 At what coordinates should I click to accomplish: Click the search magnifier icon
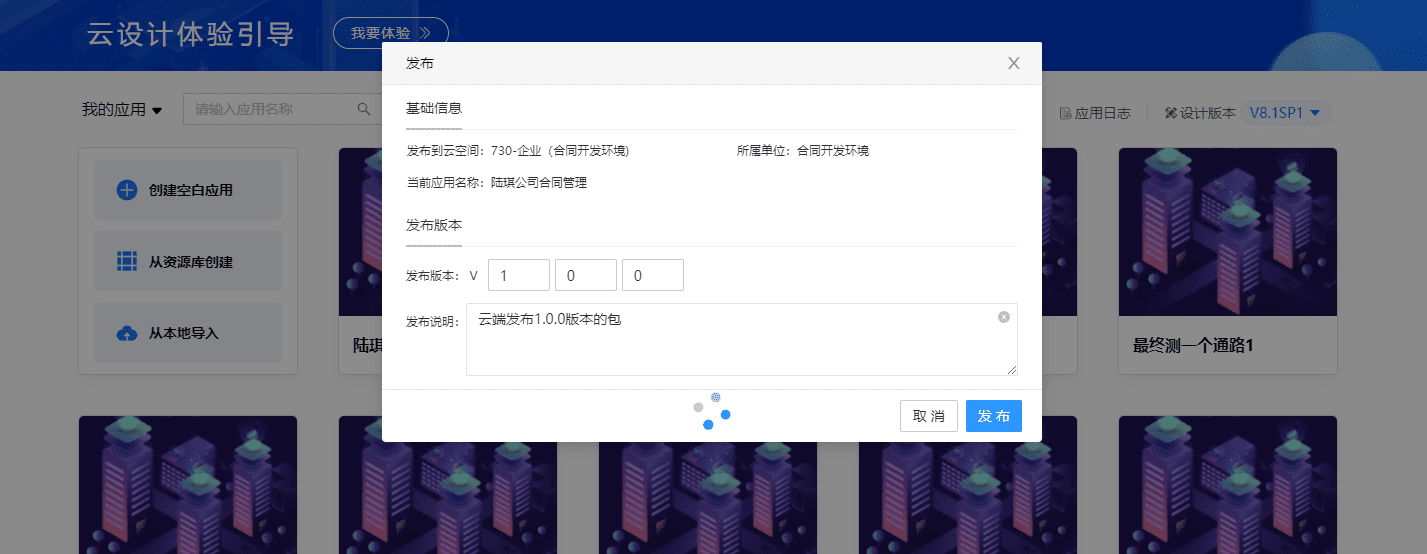[364, 109]
